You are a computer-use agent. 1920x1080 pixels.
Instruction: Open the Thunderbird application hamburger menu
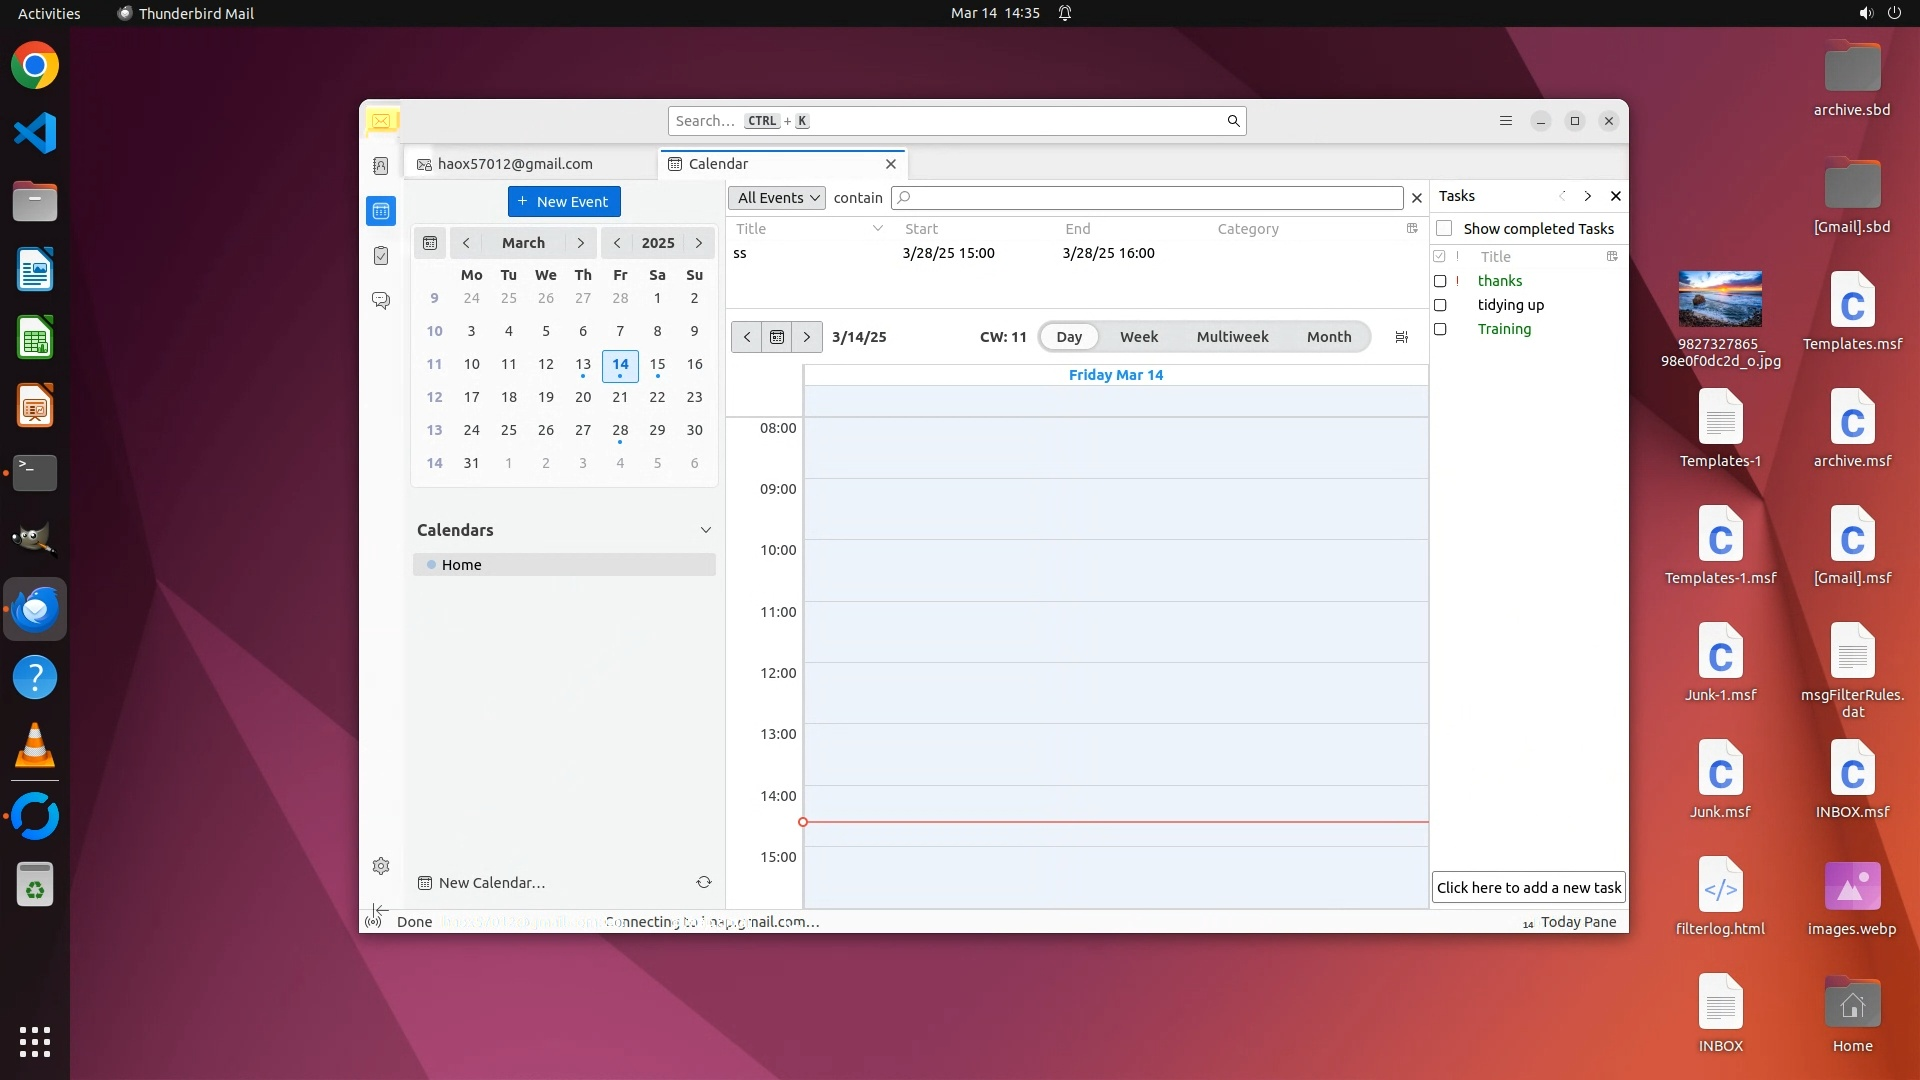(1505, 121)
